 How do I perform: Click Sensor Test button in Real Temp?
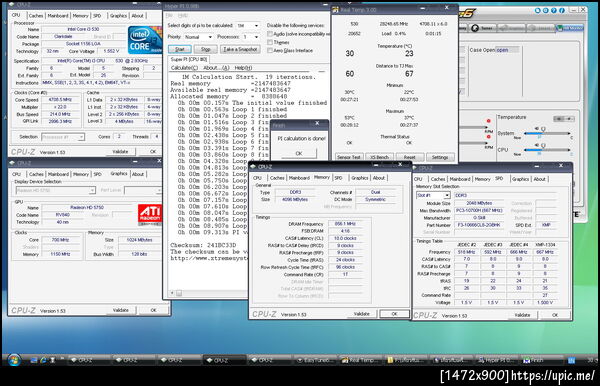click(x=349, y=157)
